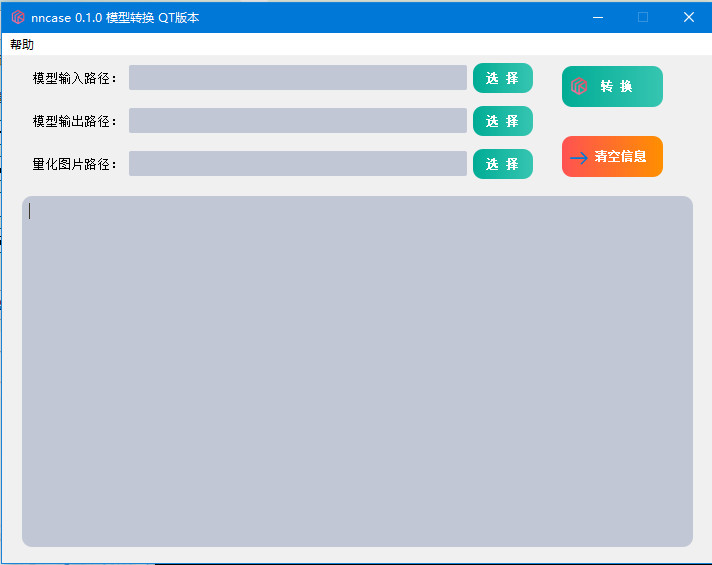Screen dimensions: 712x565
Task: Click inside the large log output area
Action: point(357,371)
